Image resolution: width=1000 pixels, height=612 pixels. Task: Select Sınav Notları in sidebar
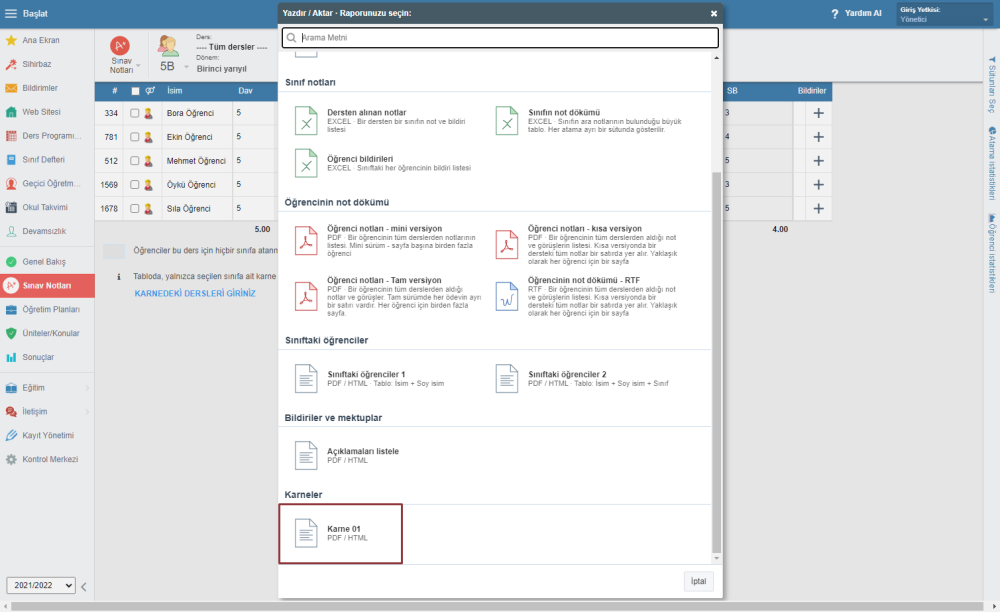point(47,286)
